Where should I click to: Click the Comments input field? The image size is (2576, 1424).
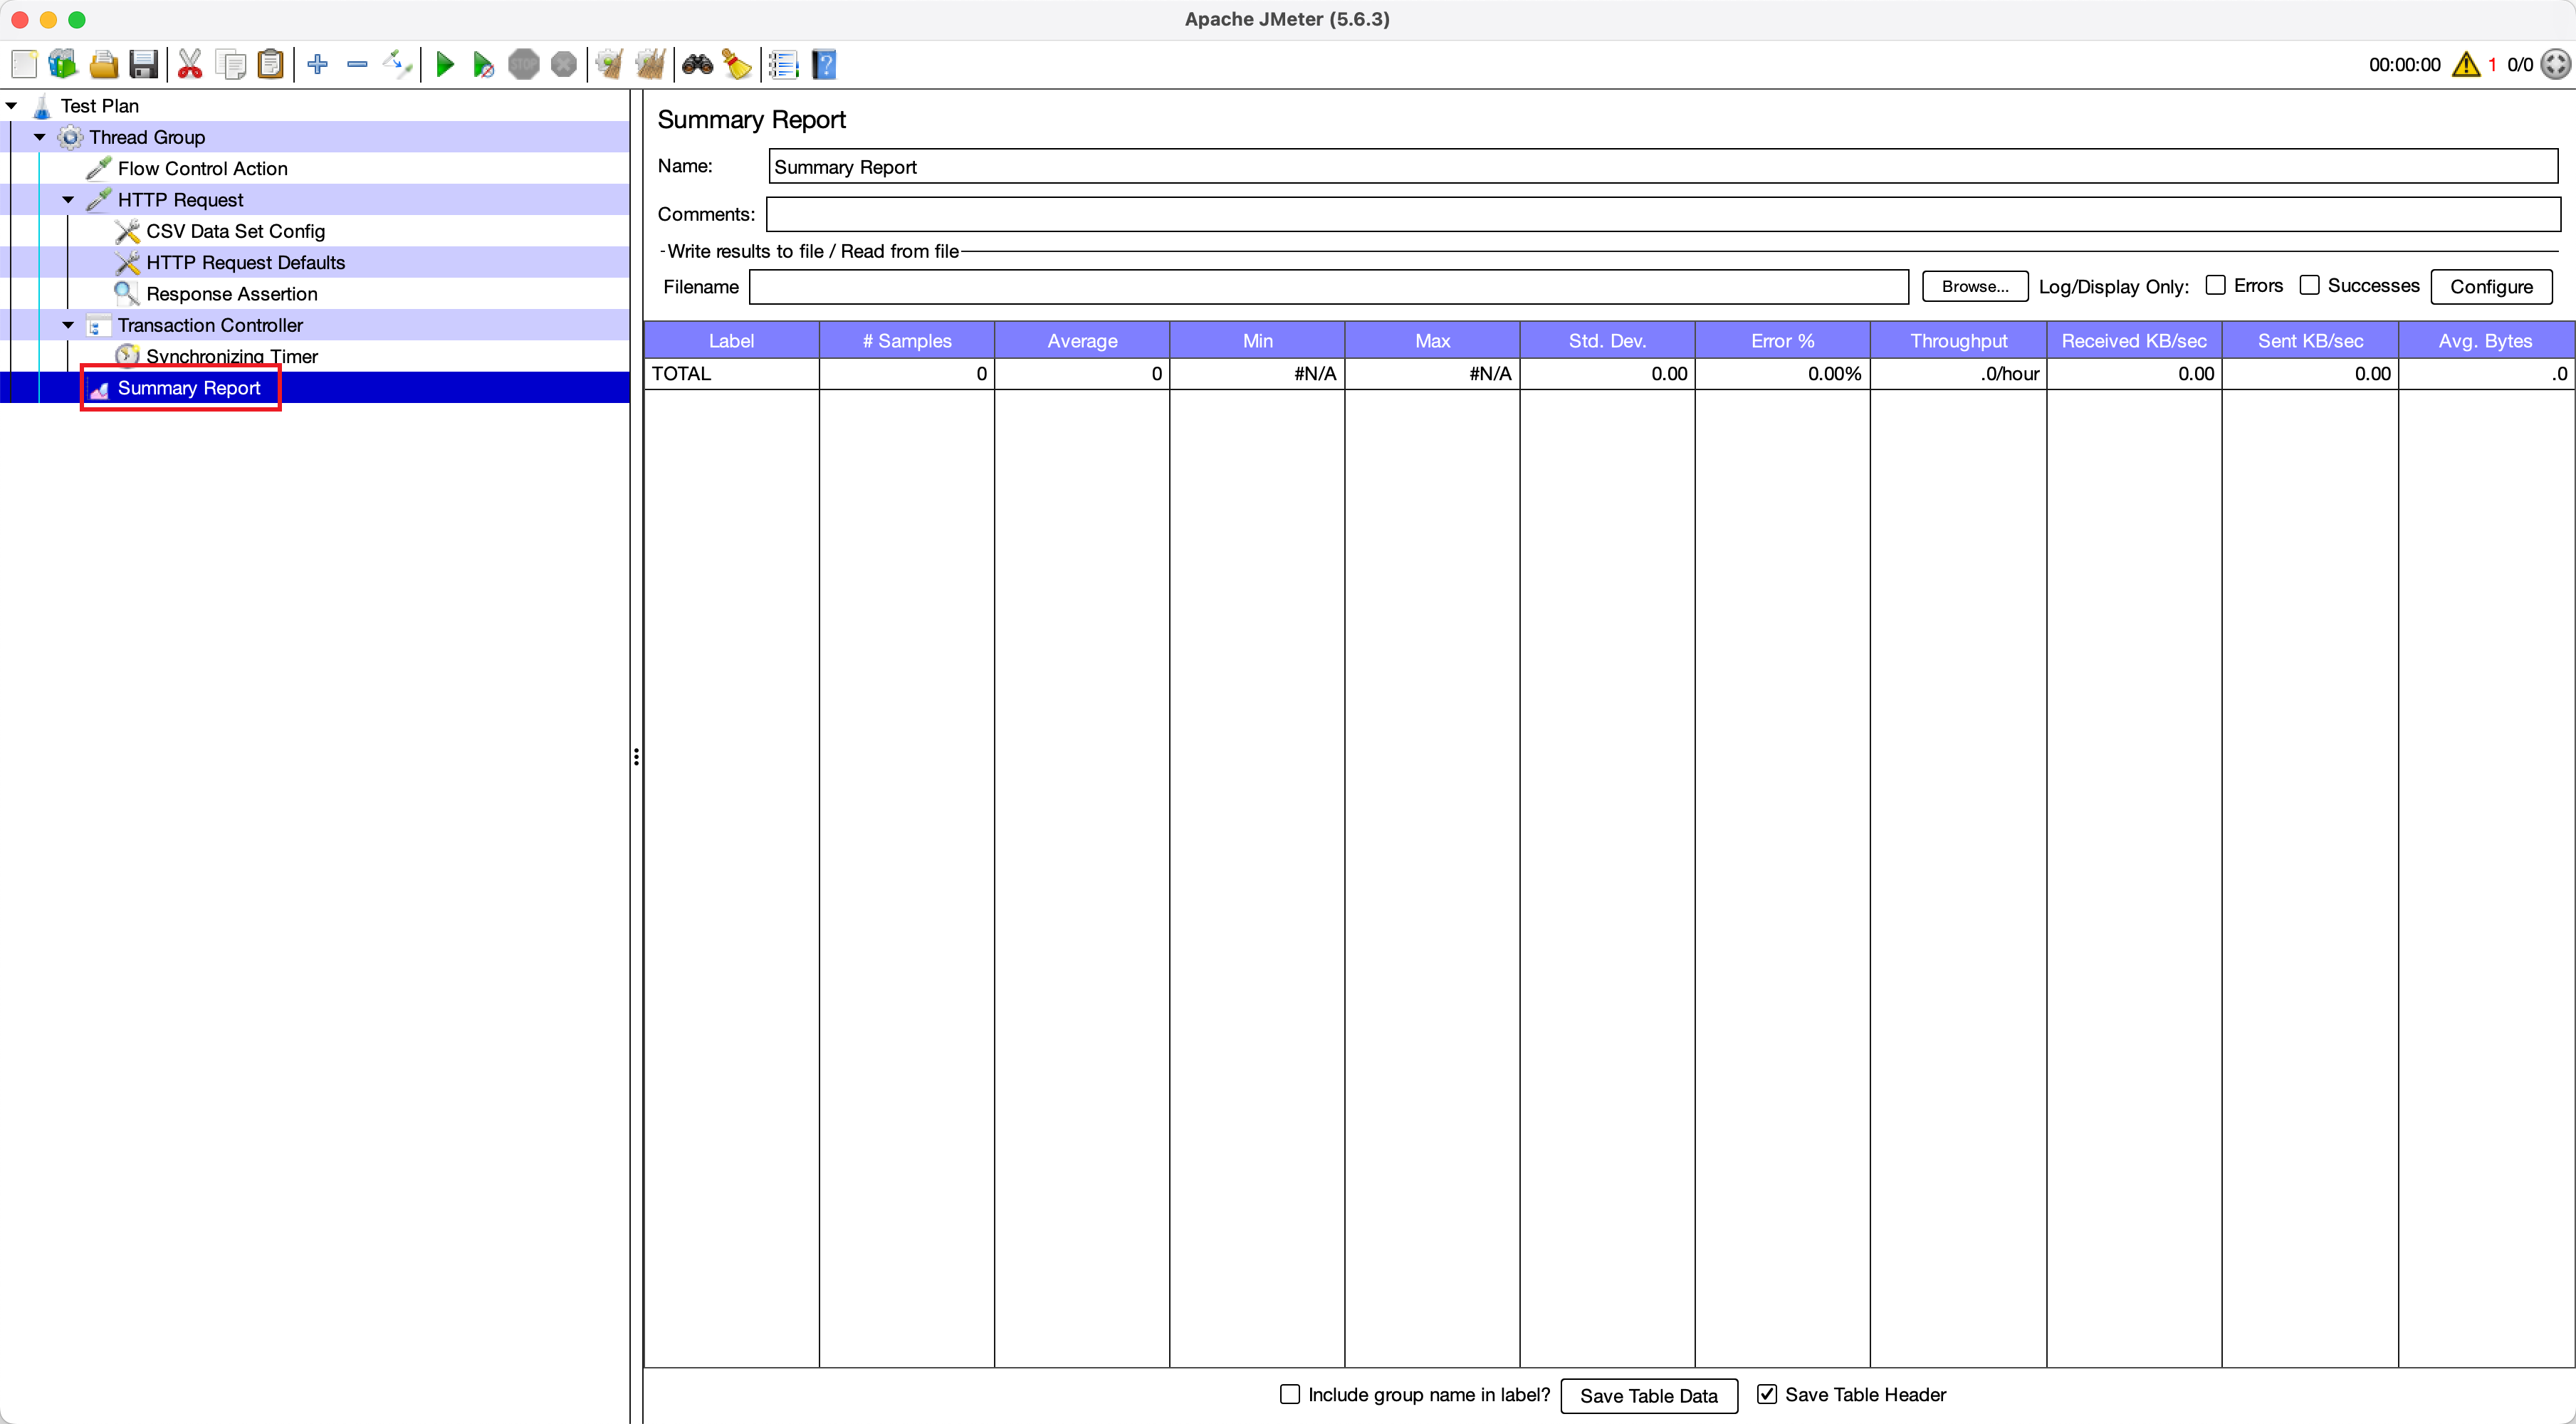point(1663,214)
